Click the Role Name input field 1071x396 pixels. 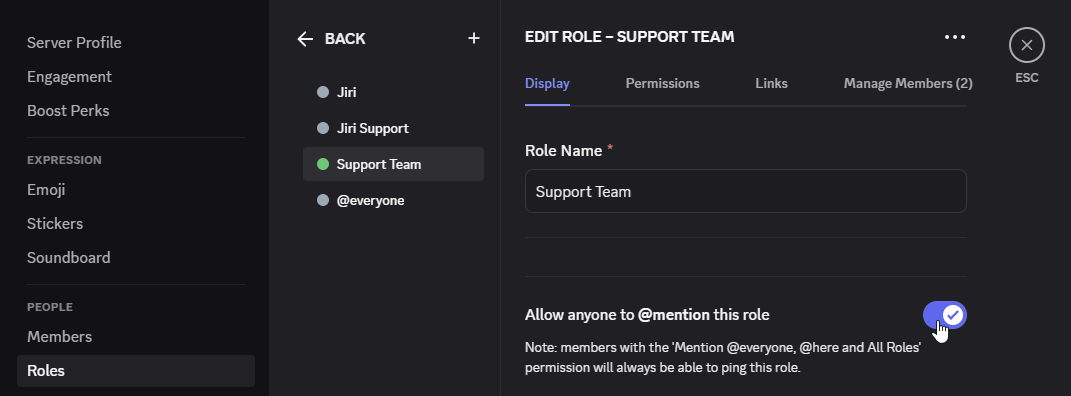point(745,191)
